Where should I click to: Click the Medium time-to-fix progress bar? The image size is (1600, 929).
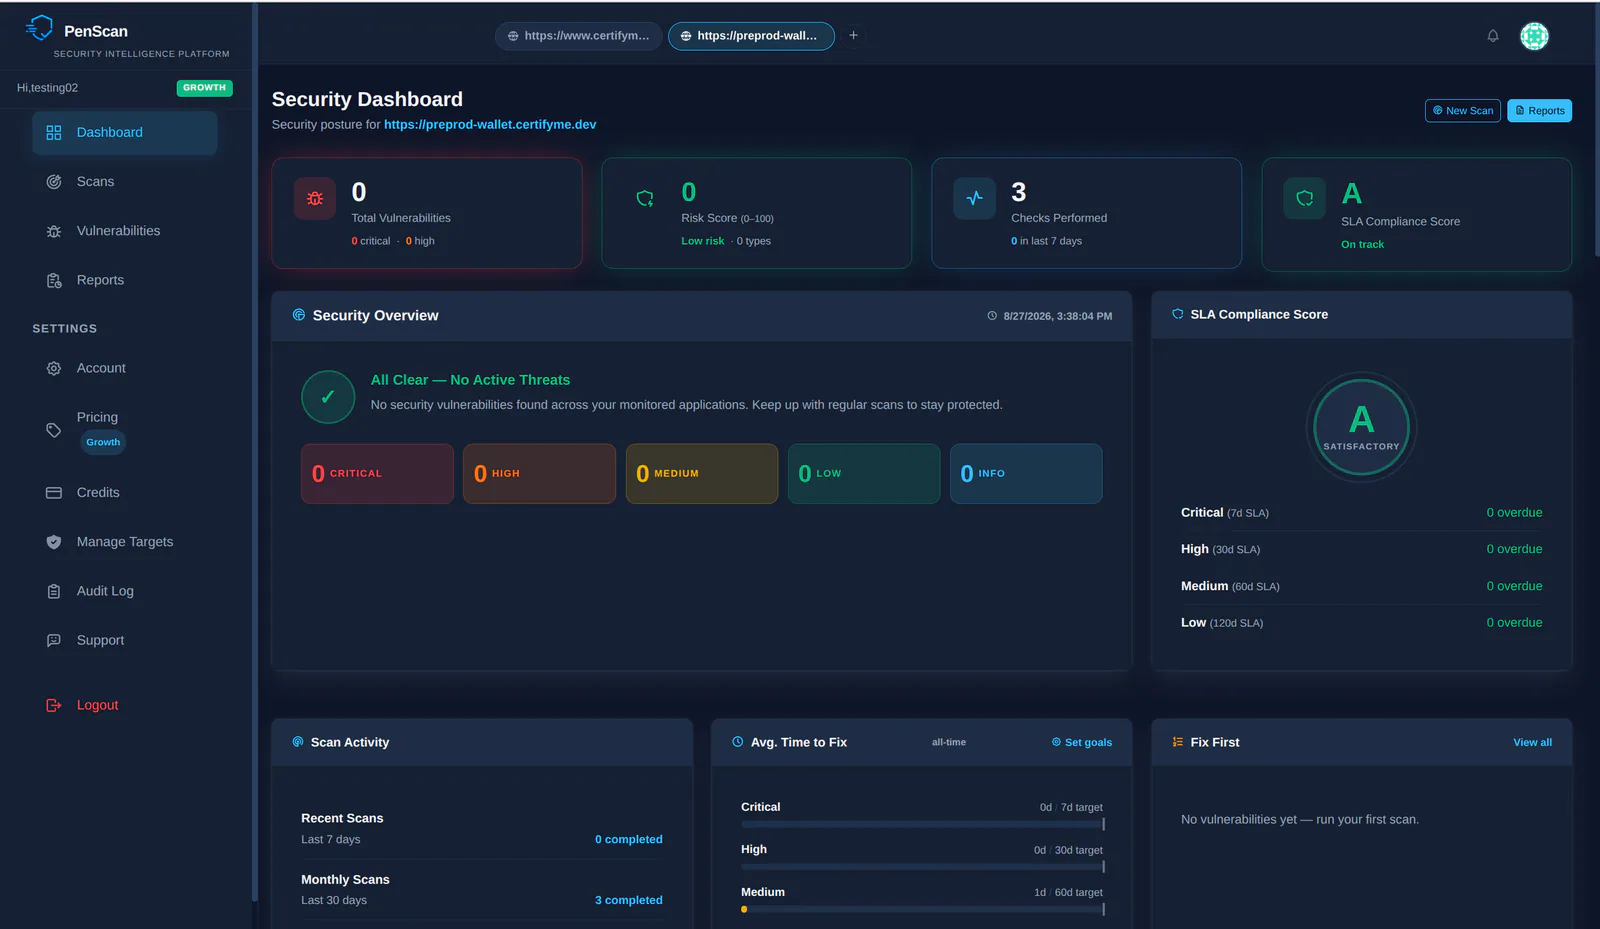point(923,910)
